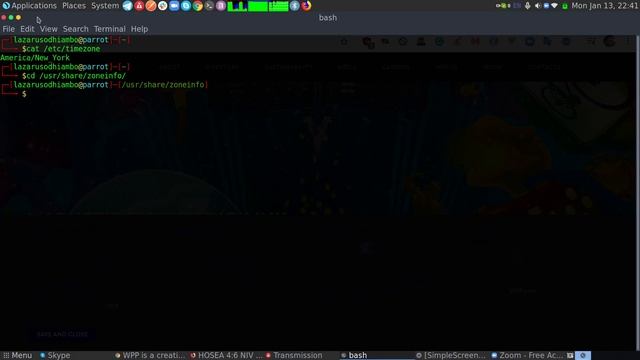Open the Bluetooth applet icon
The height and width of the screenshot is (360, 640).
[x=295, y=6]
